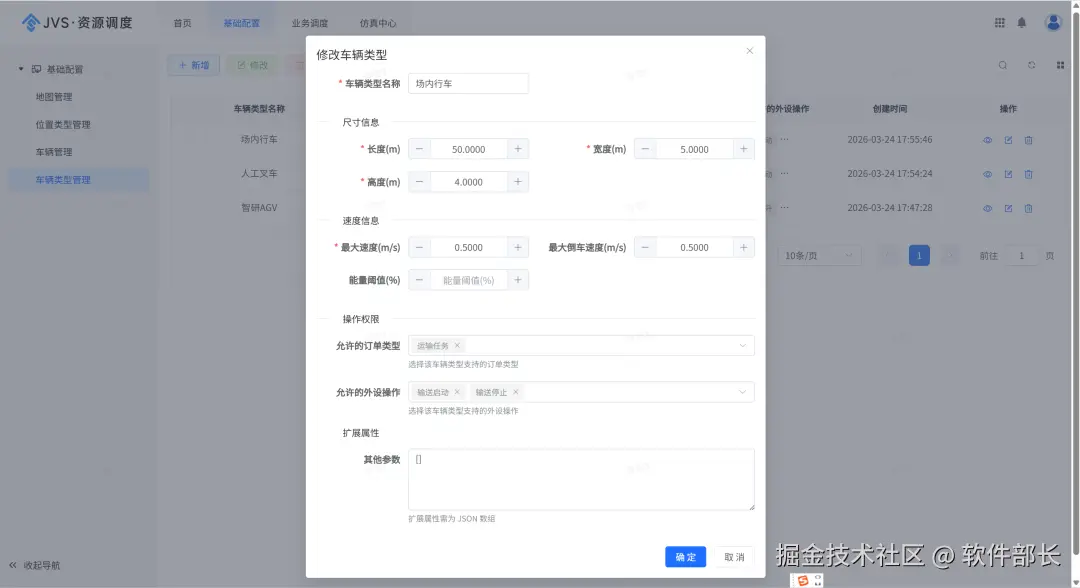The height and width of the screenshot is (588, 1080).
Task: View 人工叉车 details via eye icon
Action: pyautogui.click(x=987, y=173)
